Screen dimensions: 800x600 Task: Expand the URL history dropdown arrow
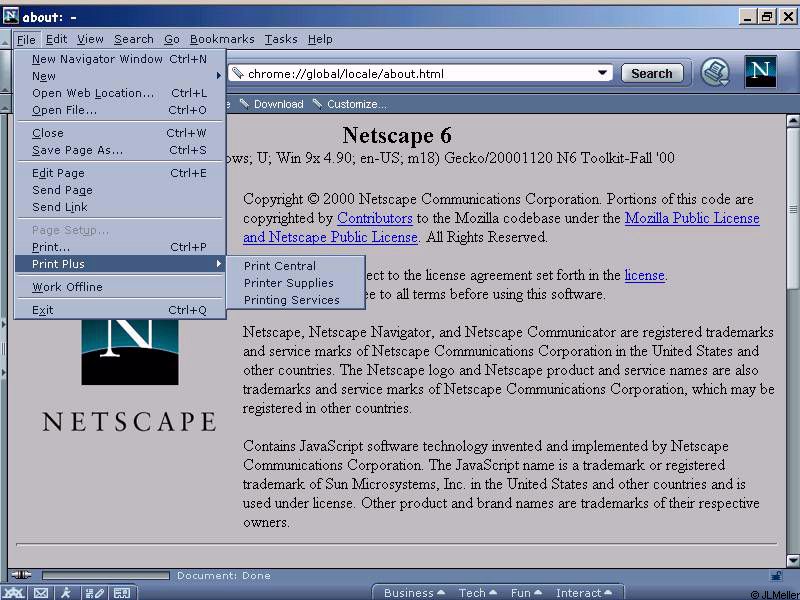602,73
